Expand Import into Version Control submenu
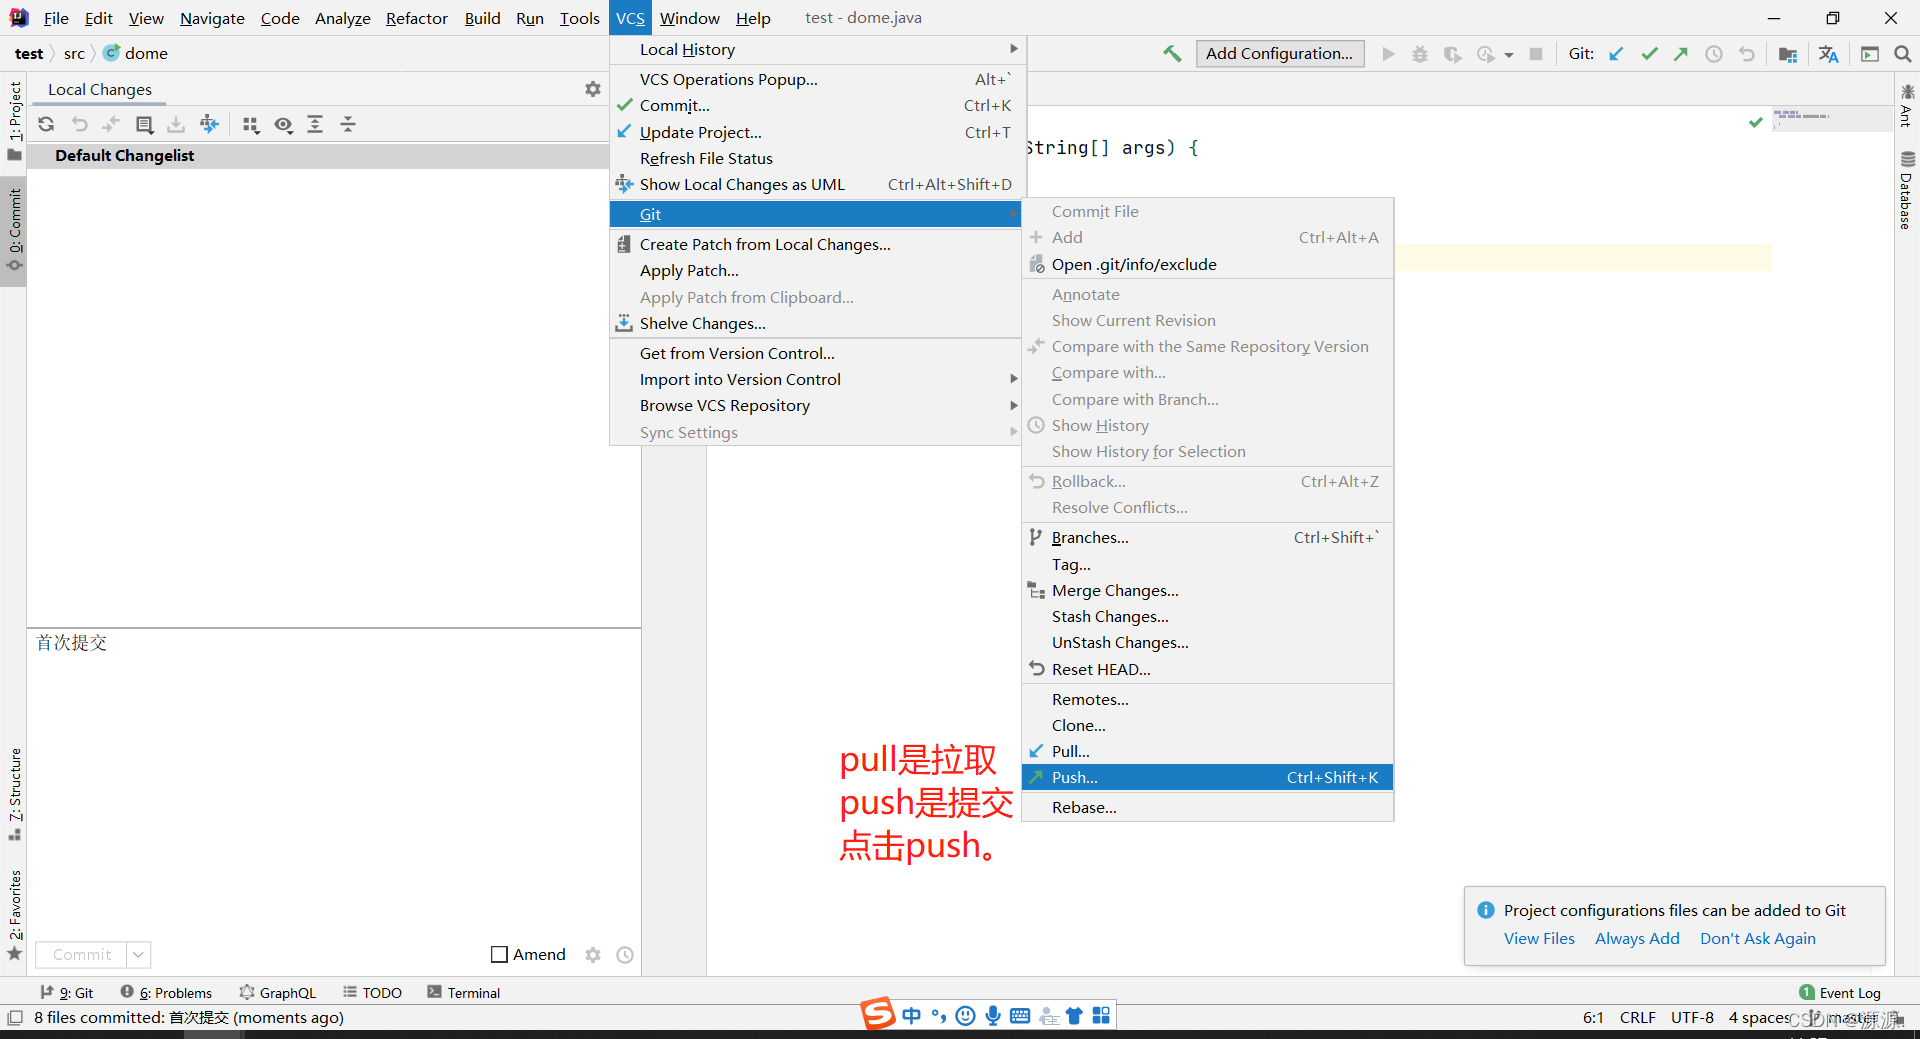The height and width of the screenshot is (1039, 1920). 815,379
